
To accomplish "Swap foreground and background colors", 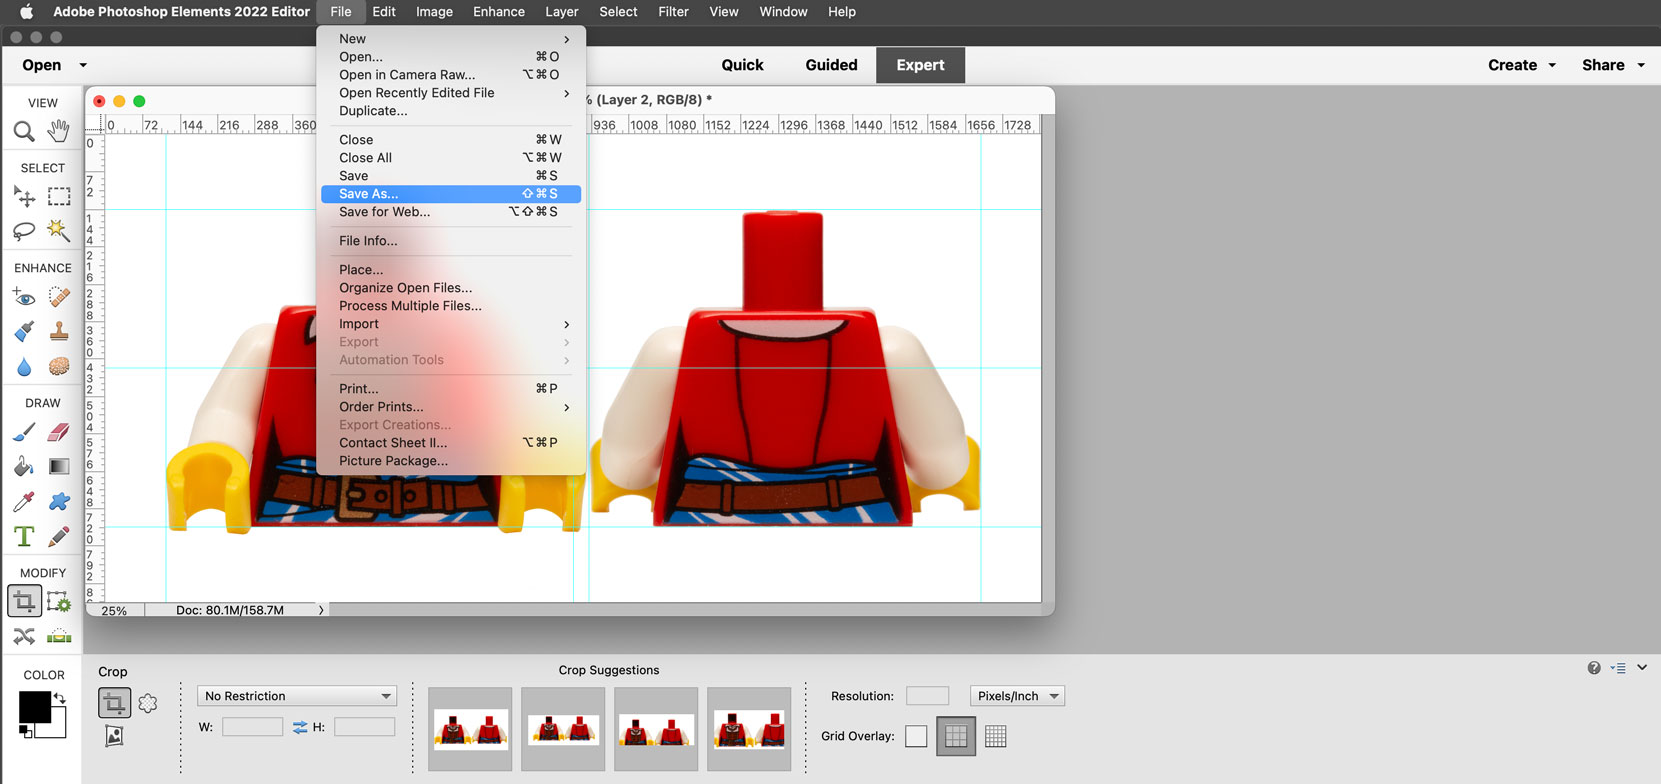I will [x=60, y=698].
